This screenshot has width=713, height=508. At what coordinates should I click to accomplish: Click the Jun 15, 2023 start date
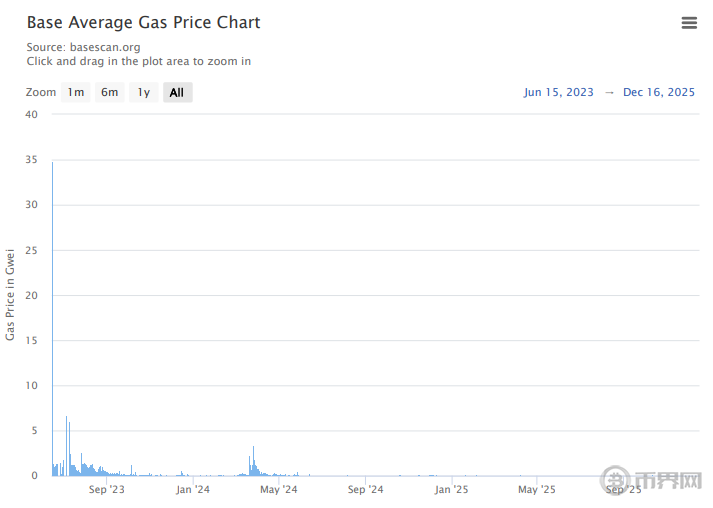[x=558, y=92]
